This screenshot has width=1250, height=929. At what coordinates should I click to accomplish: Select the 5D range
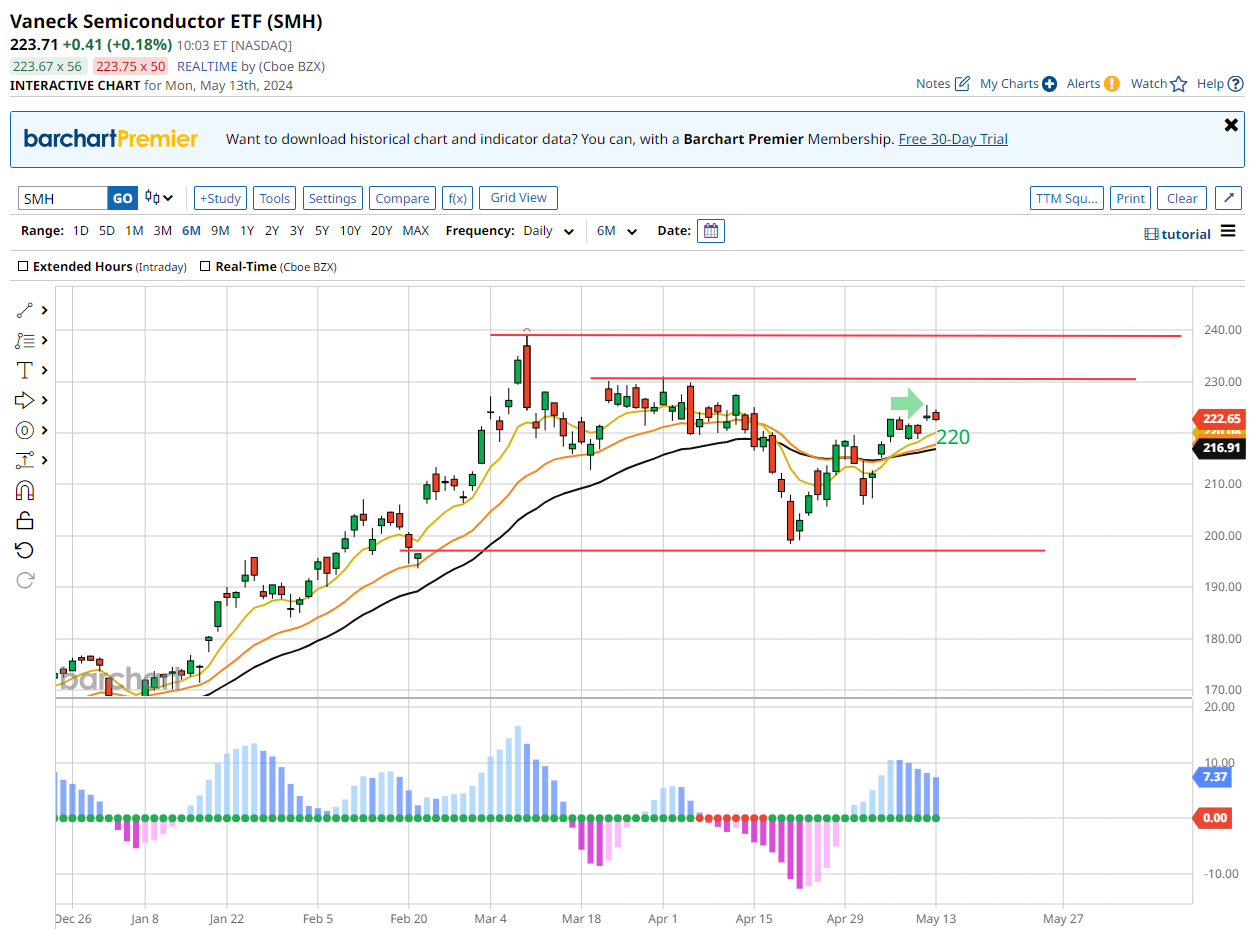107,231
